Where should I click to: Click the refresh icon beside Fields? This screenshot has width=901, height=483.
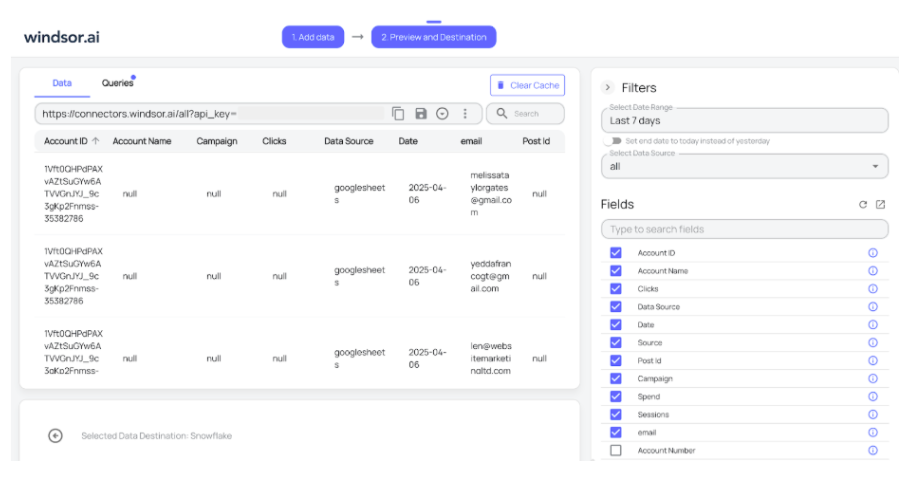(x=863, y=204)
